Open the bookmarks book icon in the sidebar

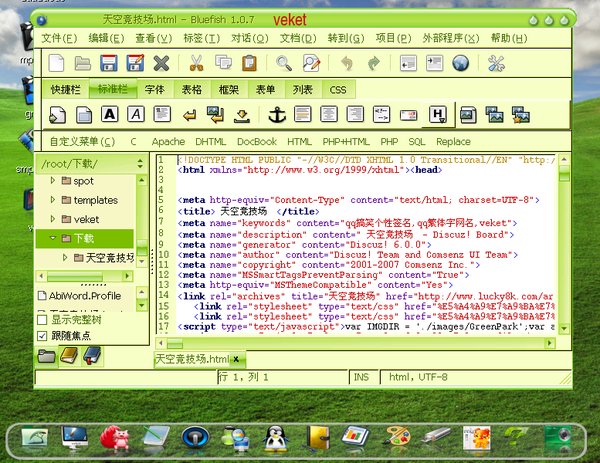(69, 356)
